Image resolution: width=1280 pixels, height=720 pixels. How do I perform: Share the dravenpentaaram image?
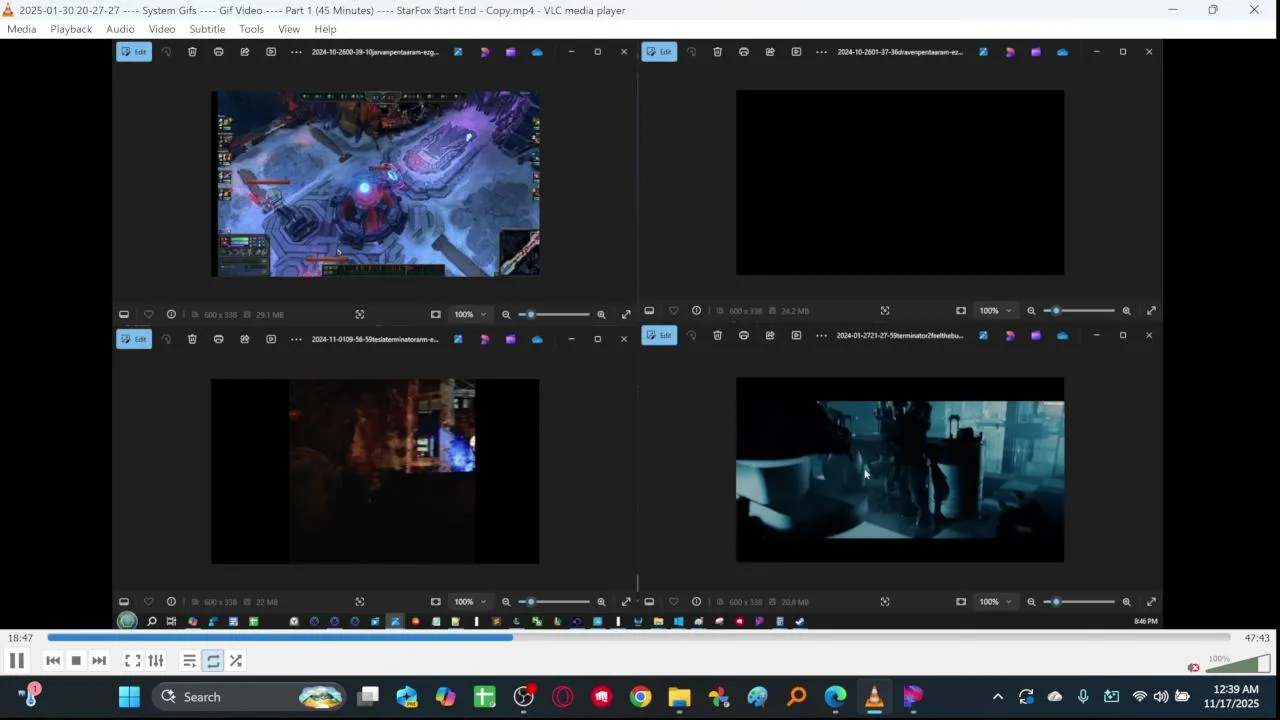[770, 52]
